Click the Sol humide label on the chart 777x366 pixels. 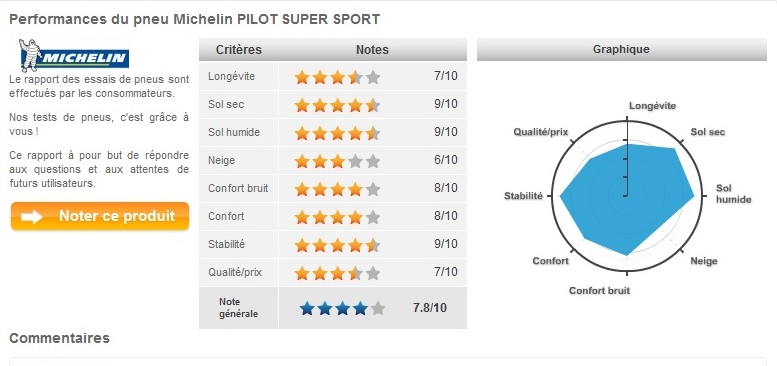pos(733,194)
